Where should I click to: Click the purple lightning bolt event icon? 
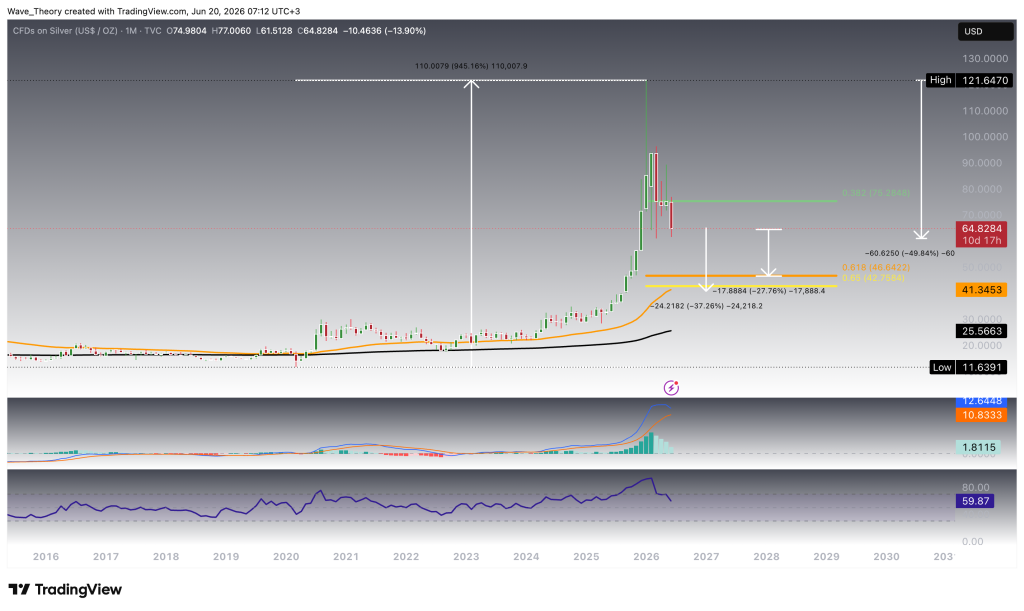[x=671, y=388]
